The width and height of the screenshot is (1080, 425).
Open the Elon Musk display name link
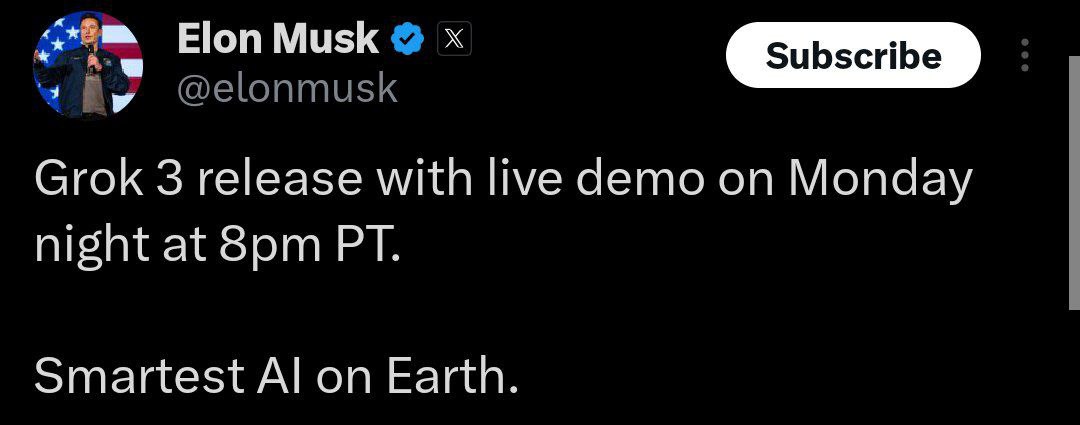coord(278,39)
